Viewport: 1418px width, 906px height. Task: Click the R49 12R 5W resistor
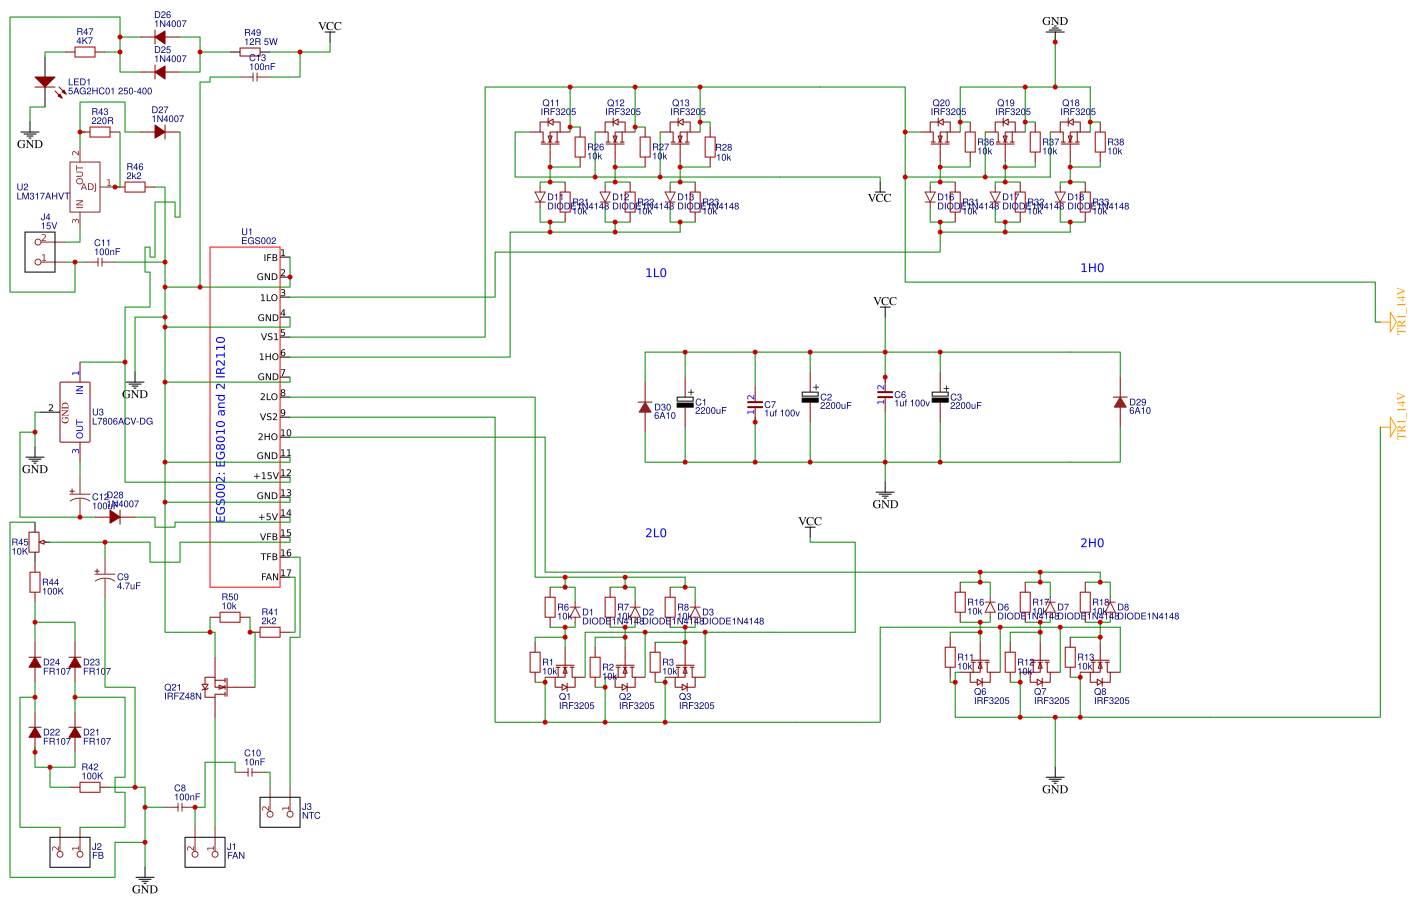(250, 52)
